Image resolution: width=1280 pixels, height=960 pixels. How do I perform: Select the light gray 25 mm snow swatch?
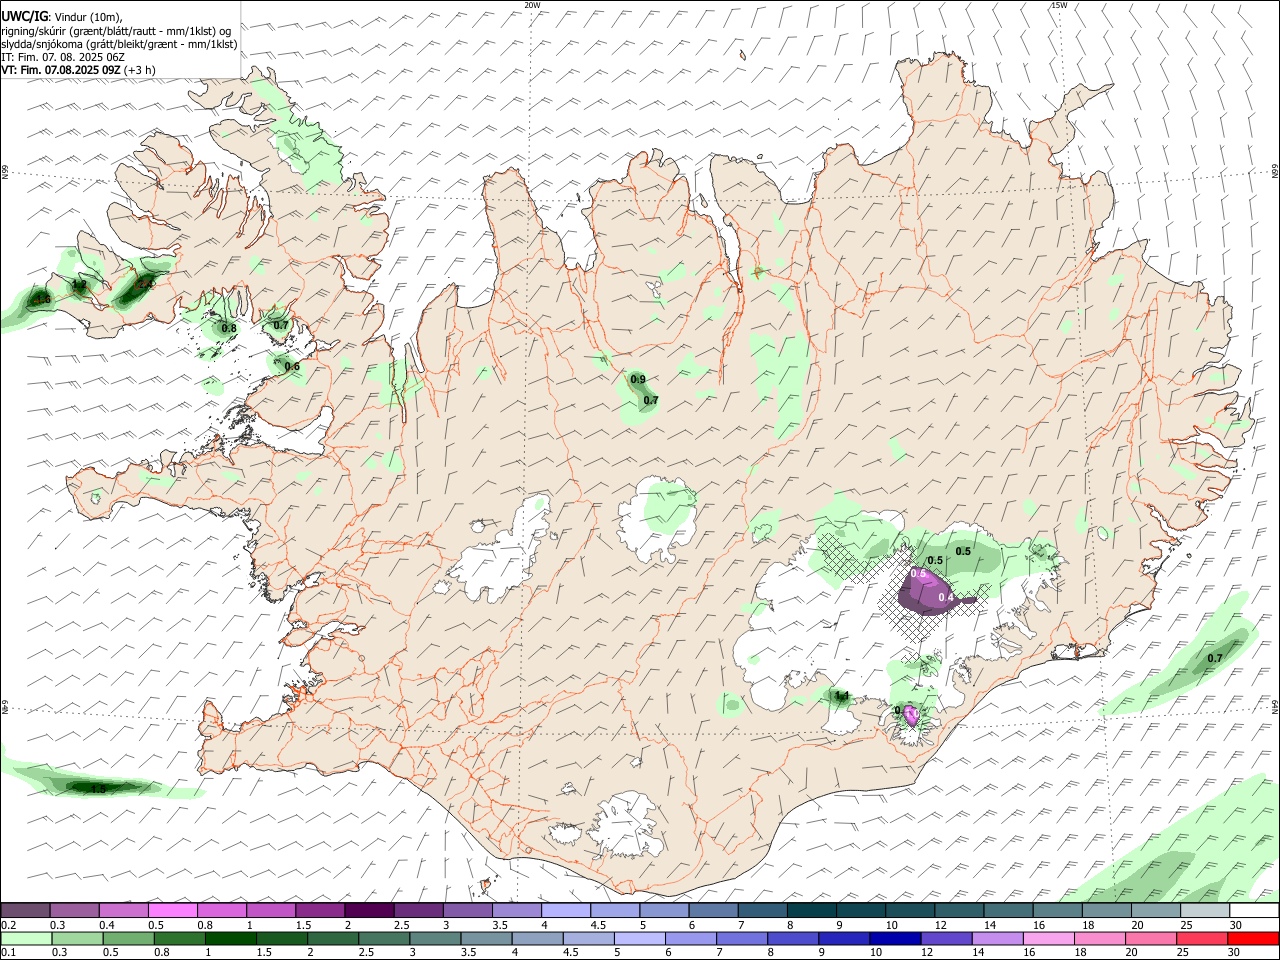coord(1205,910)
